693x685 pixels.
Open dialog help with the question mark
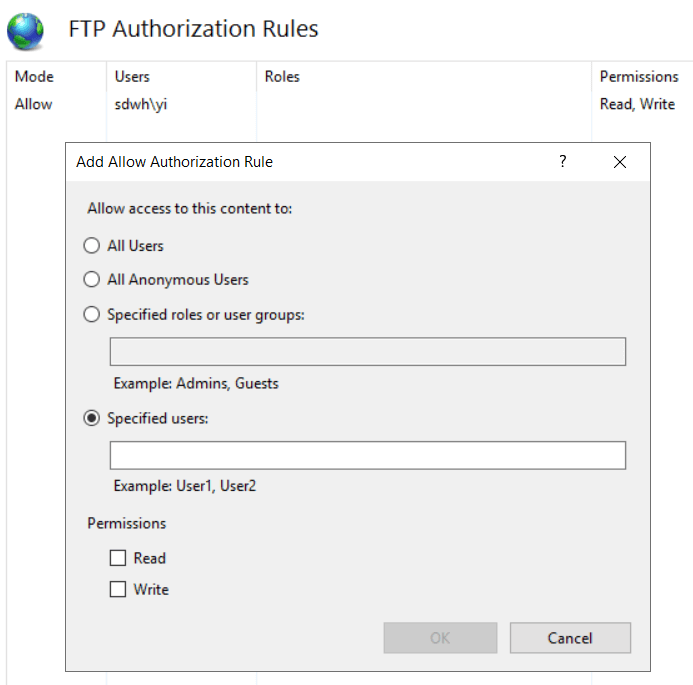point(563,161)
